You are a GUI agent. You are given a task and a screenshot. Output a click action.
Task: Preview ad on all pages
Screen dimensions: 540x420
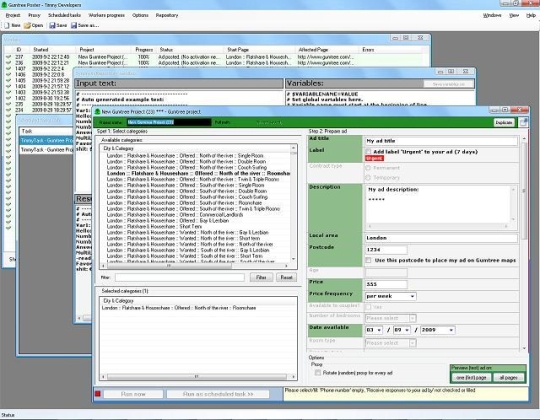point(508,377)
